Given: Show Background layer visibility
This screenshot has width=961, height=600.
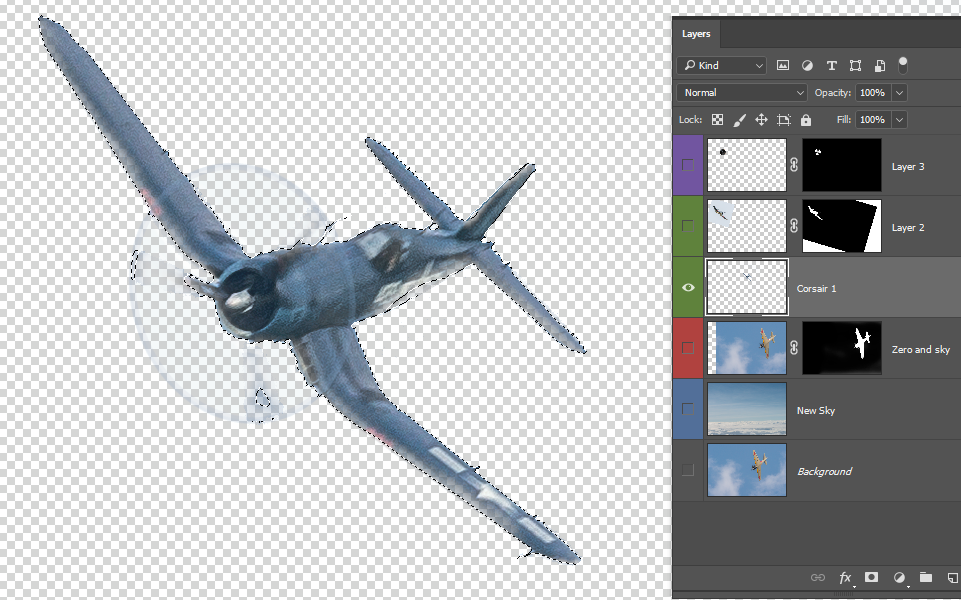Looking at the screenshot, I should tap(688, 469).
